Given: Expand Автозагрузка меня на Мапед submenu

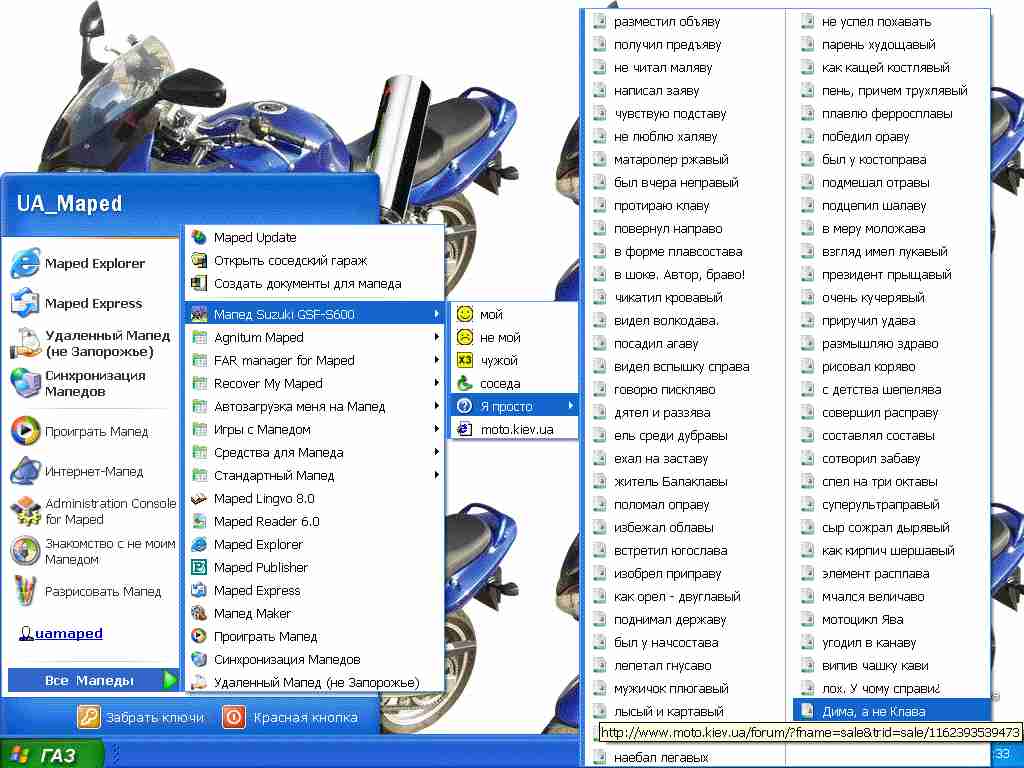Looking at the screenshot, I should 436,406.
